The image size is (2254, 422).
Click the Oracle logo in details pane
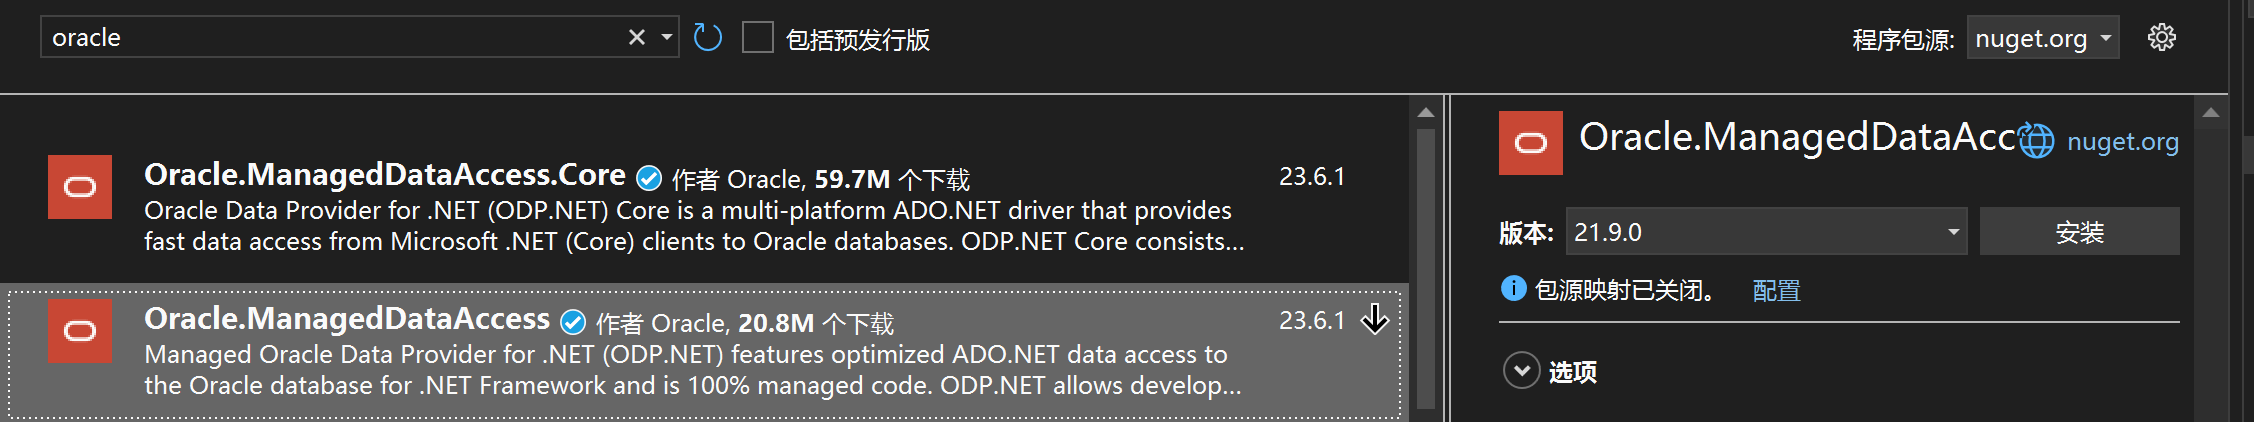[1530, 143]
